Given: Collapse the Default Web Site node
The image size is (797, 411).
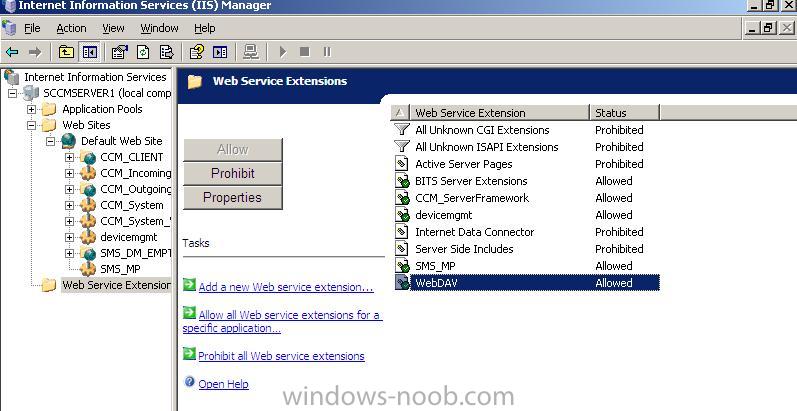Looking at the screenshot, I should point(50,141).
